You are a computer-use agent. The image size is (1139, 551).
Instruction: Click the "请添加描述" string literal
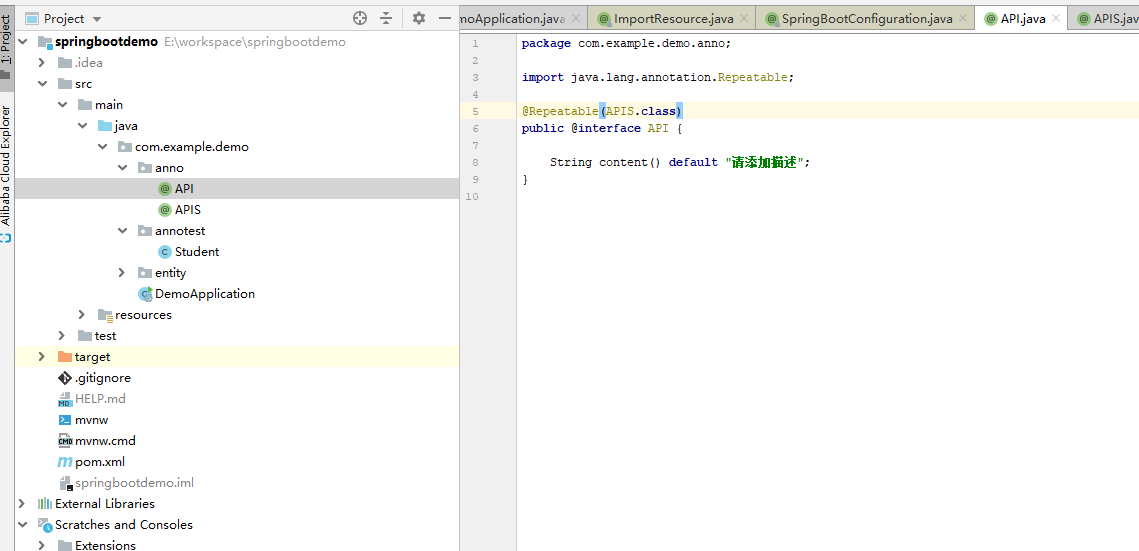pyautogui.click(x=764, y=163)
